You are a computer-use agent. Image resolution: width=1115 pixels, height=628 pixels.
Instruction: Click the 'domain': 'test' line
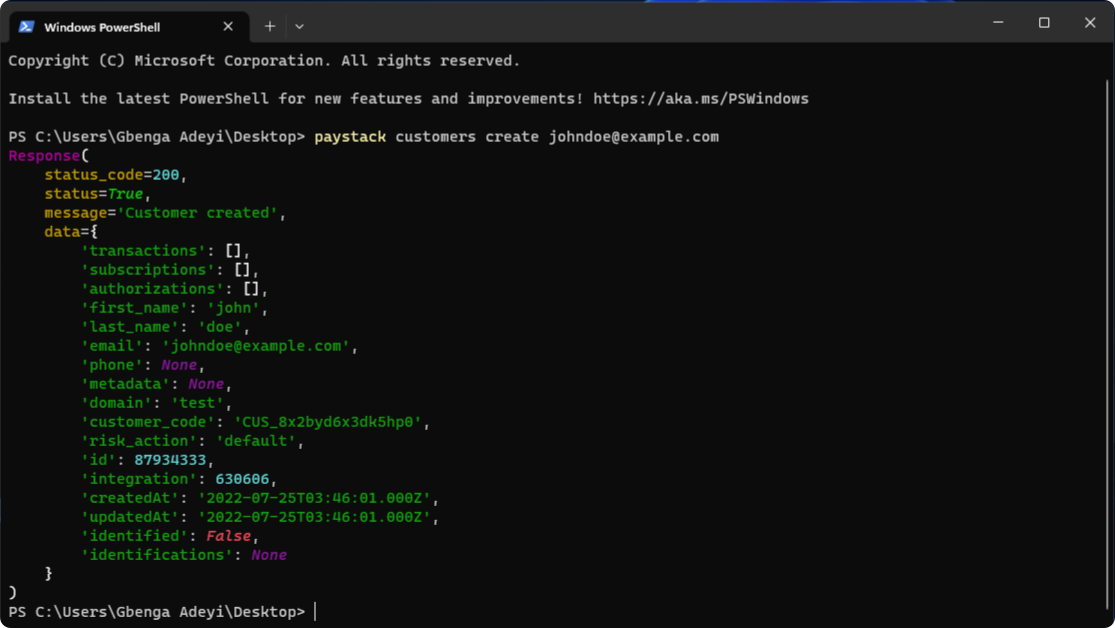[156, 403]
